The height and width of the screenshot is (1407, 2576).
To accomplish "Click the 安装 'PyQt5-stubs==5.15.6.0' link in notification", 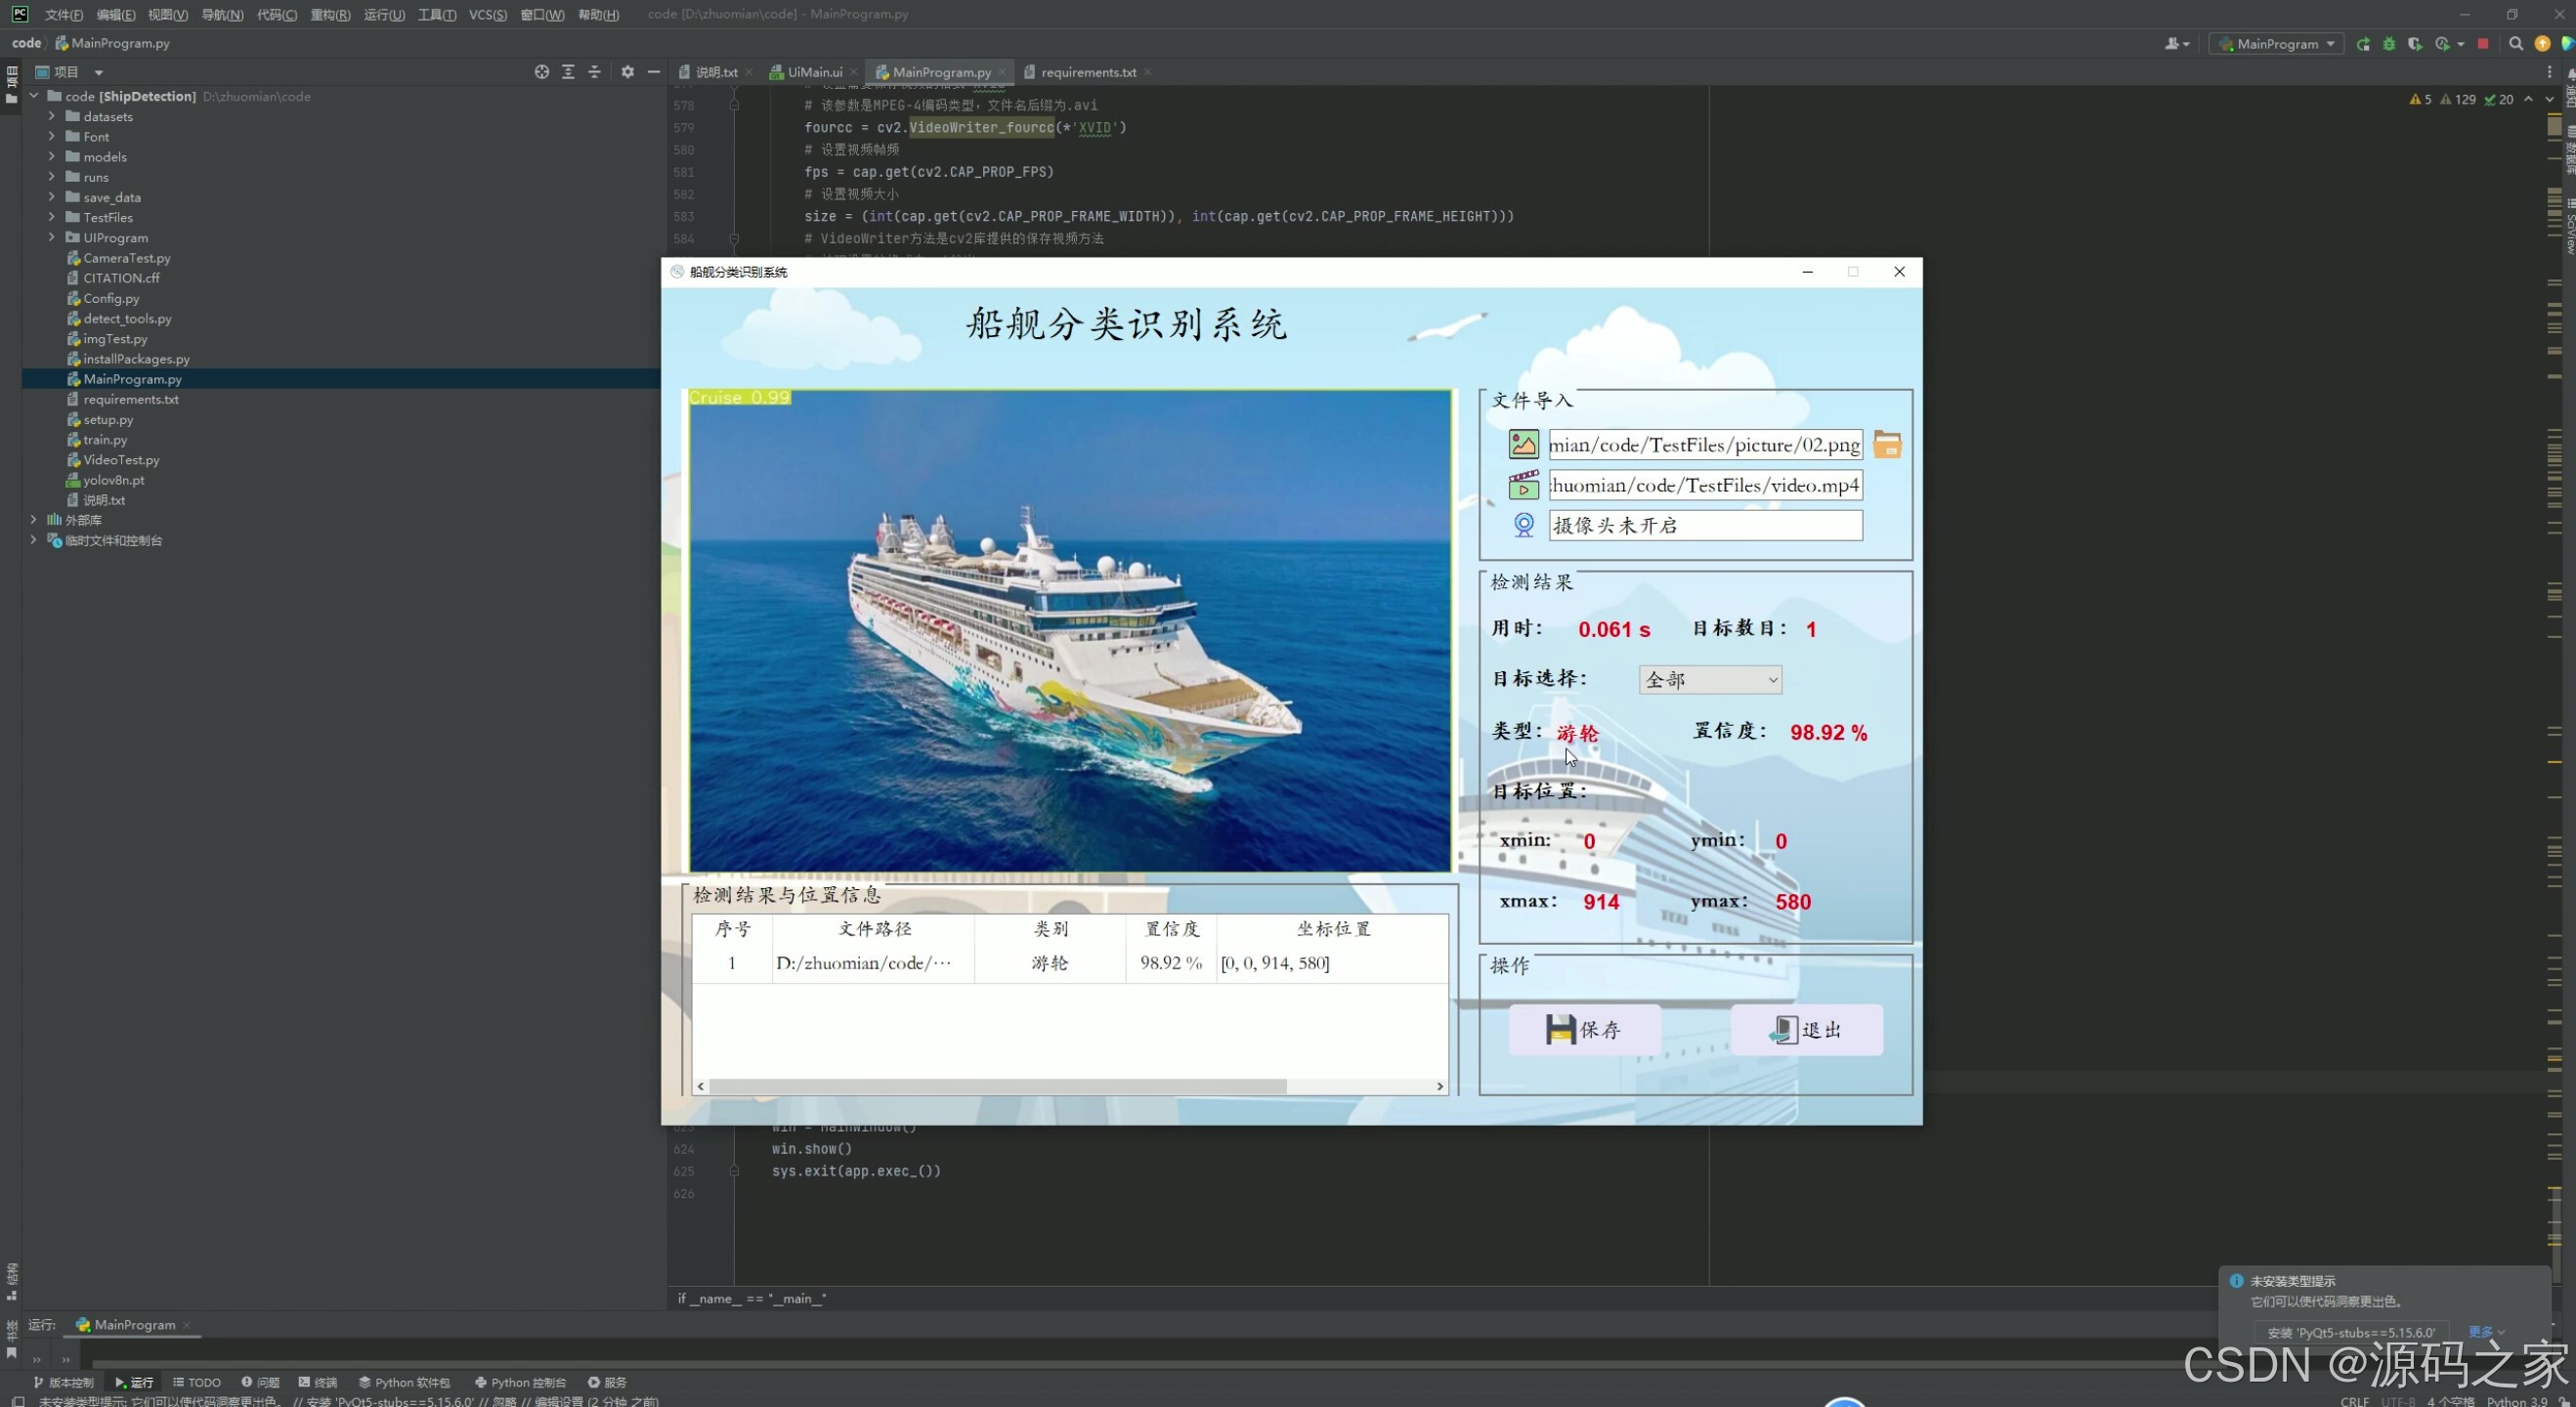I will (2351, 1332).
